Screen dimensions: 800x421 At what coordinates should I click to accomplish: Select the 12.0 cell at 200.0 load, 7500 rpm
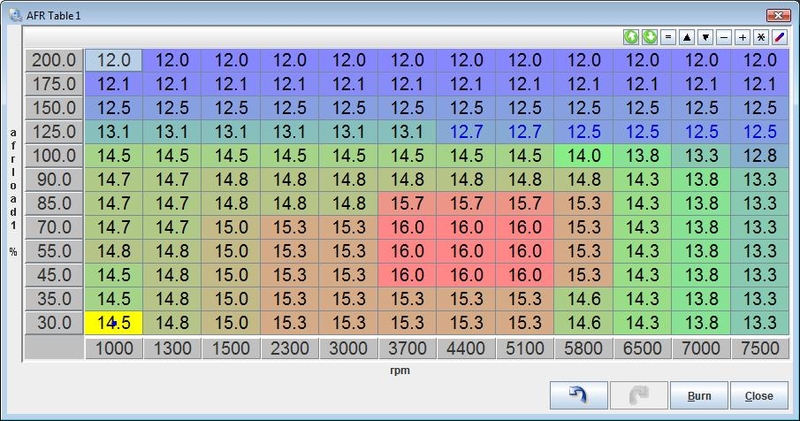tap(760, 60)
